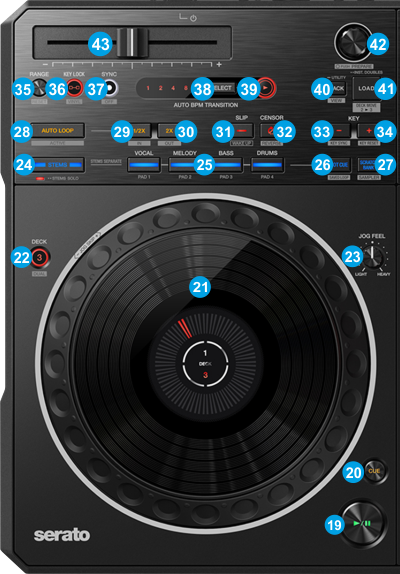Double the loop with 2X button
This screenshot has width=400, height=574.
point(169,131)
